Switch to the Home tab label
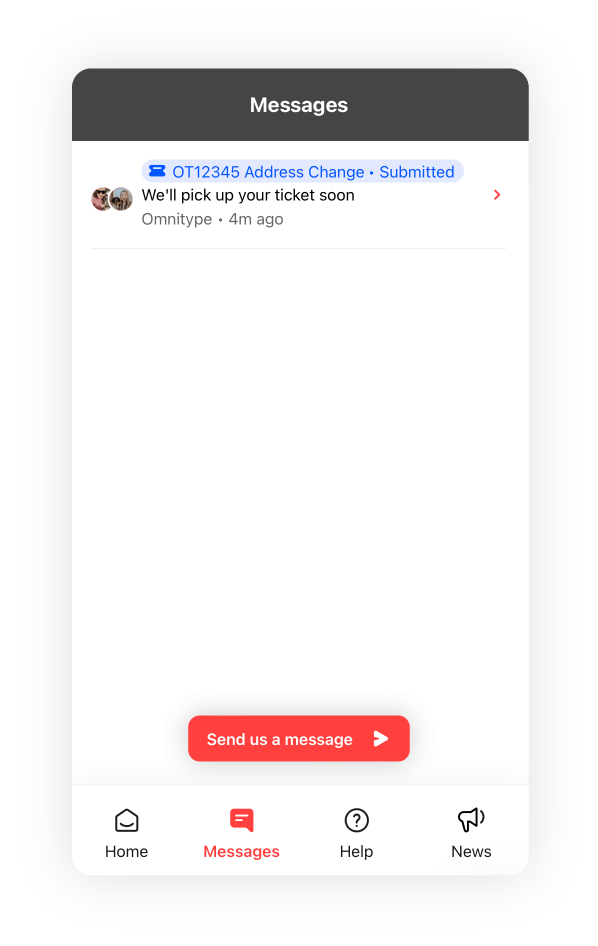This screenshot has height=946, width=598. pos(126,851)
